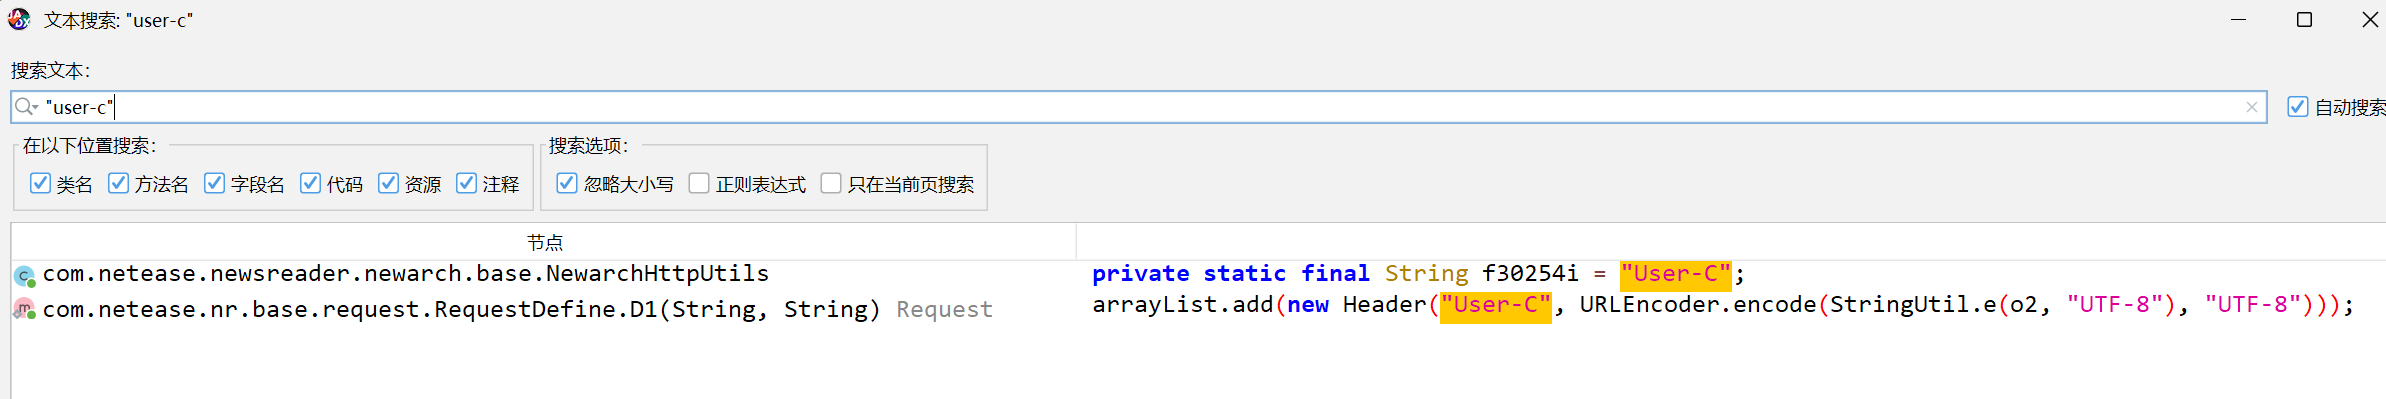Click the search magnifier icon dropdown
2386x399 pixels.
pos(26,107)
